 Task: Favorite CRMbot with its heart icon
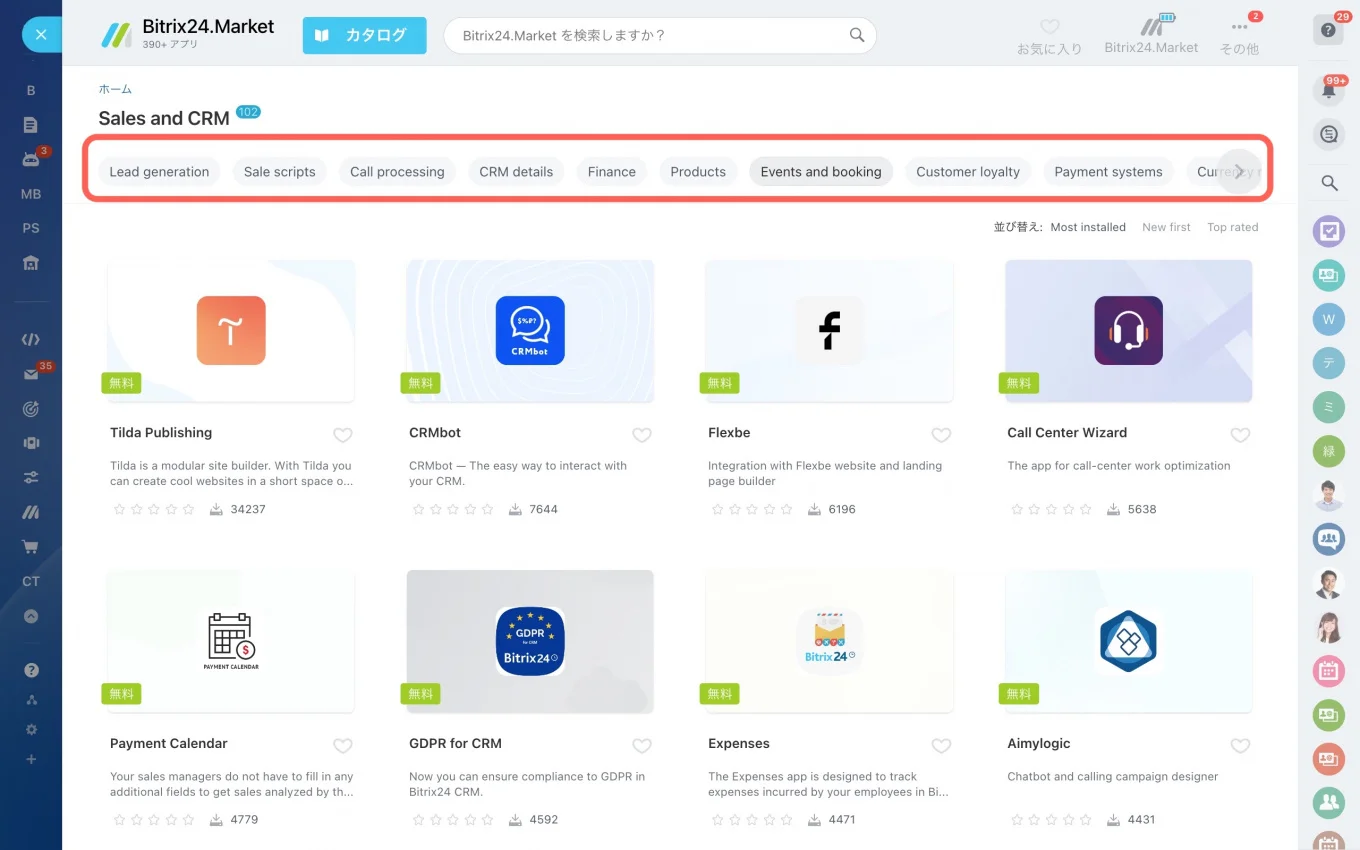(x=642, y=435)
